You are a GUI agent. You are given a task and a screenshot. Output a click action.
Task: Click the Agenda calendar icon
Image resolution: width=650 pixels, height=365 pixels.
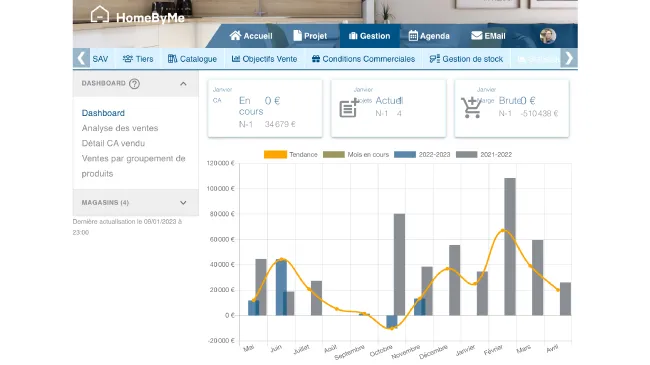413,36
